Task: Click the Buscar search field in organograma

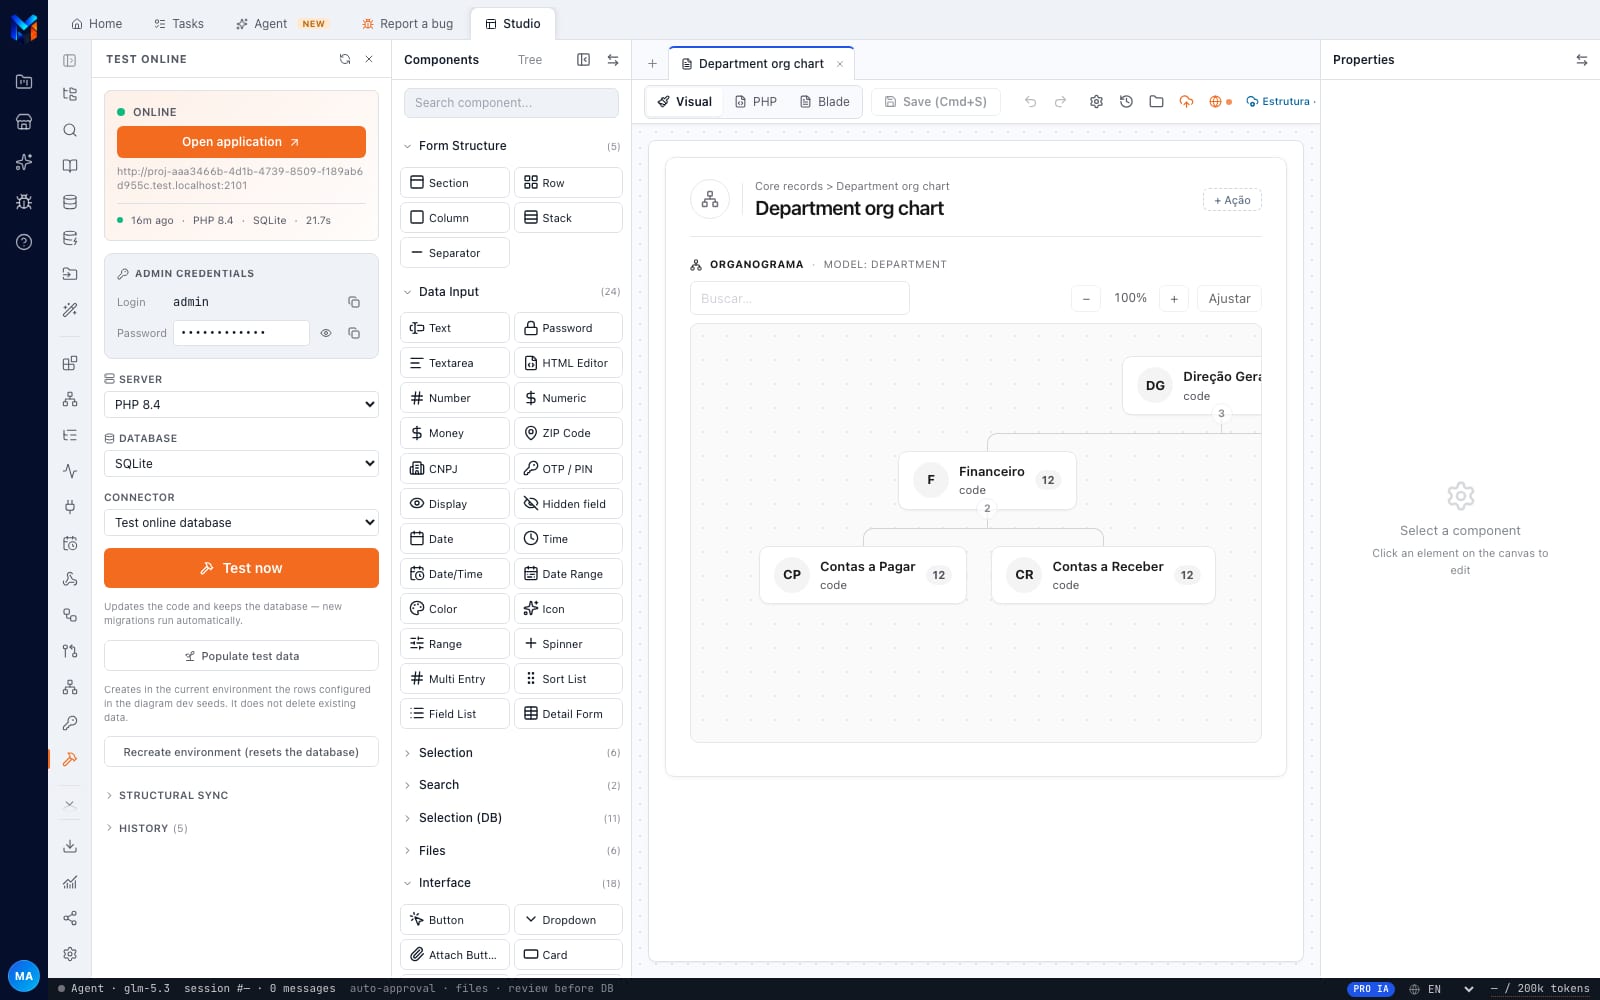Action: point(800,298)
